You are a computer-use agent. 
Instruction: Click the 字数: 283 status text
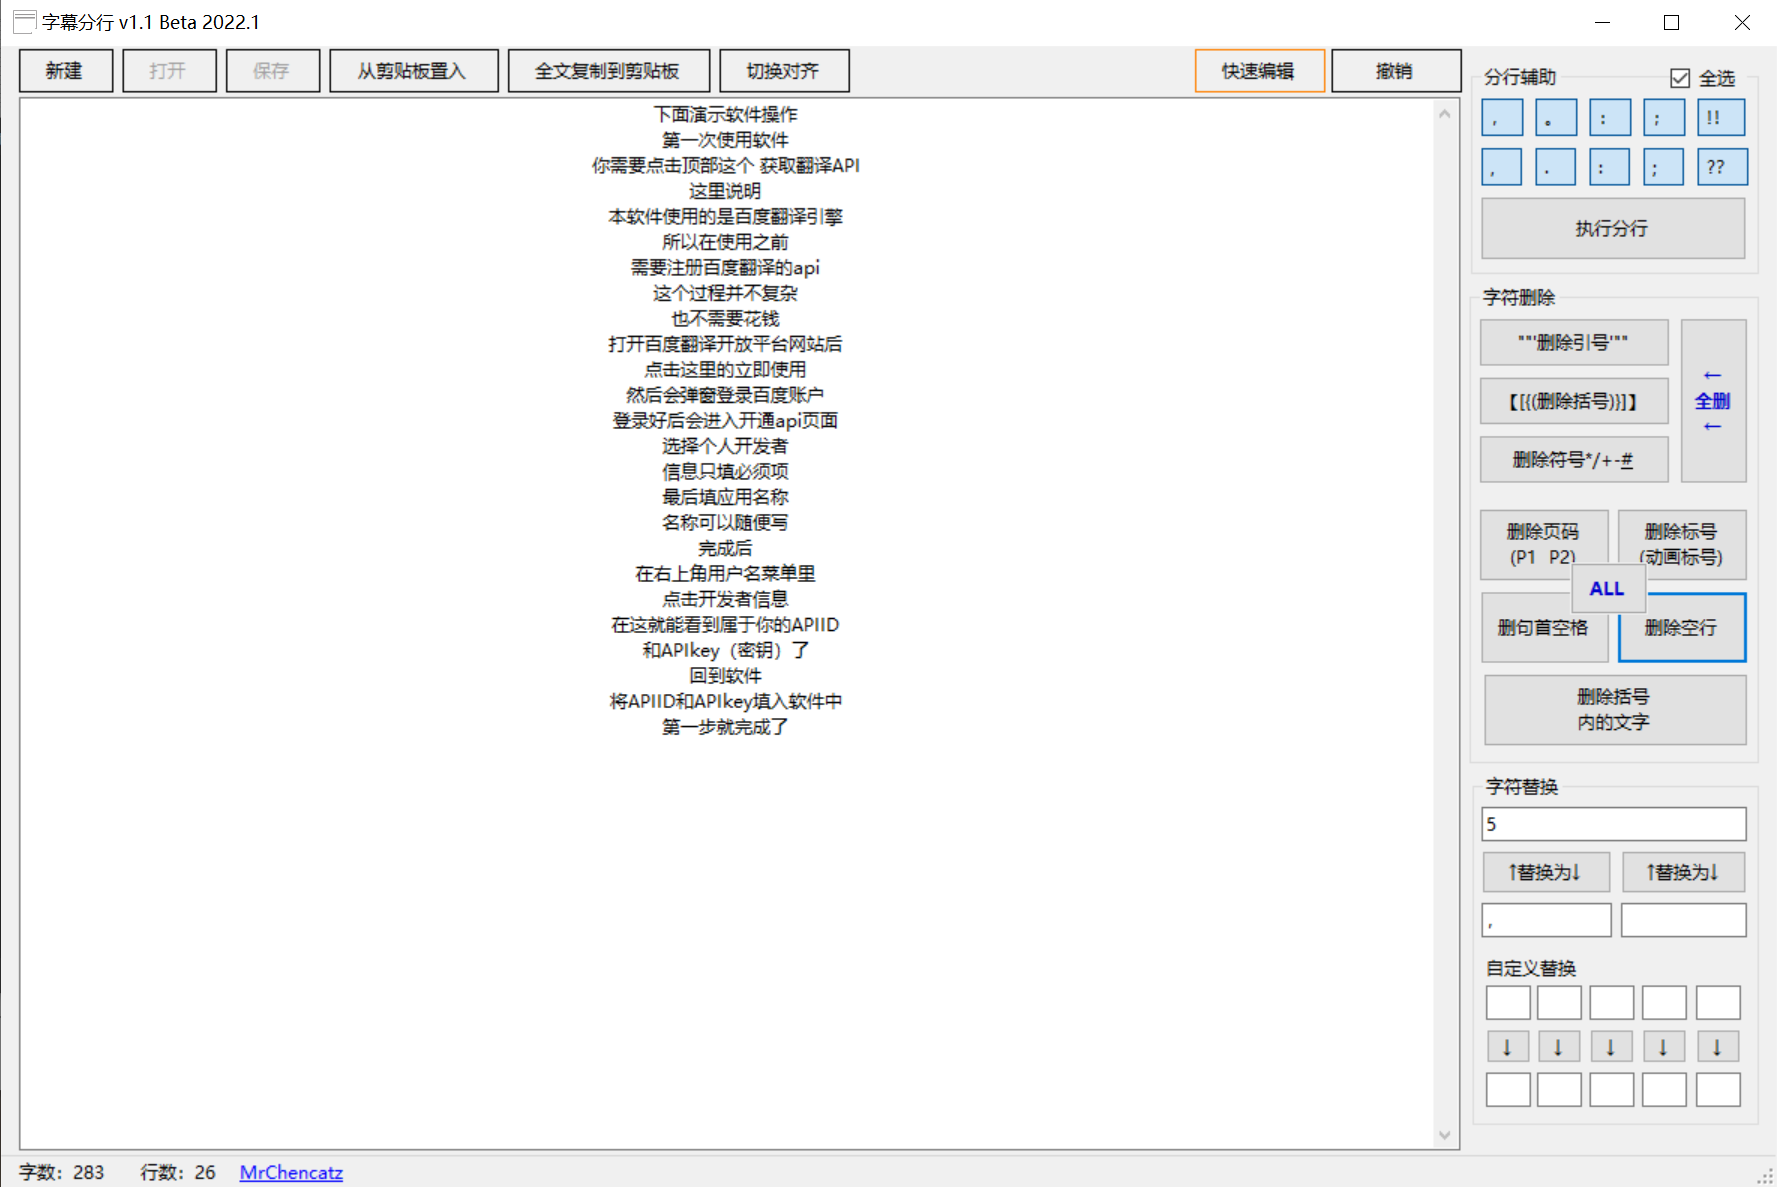coord(62,1172)
